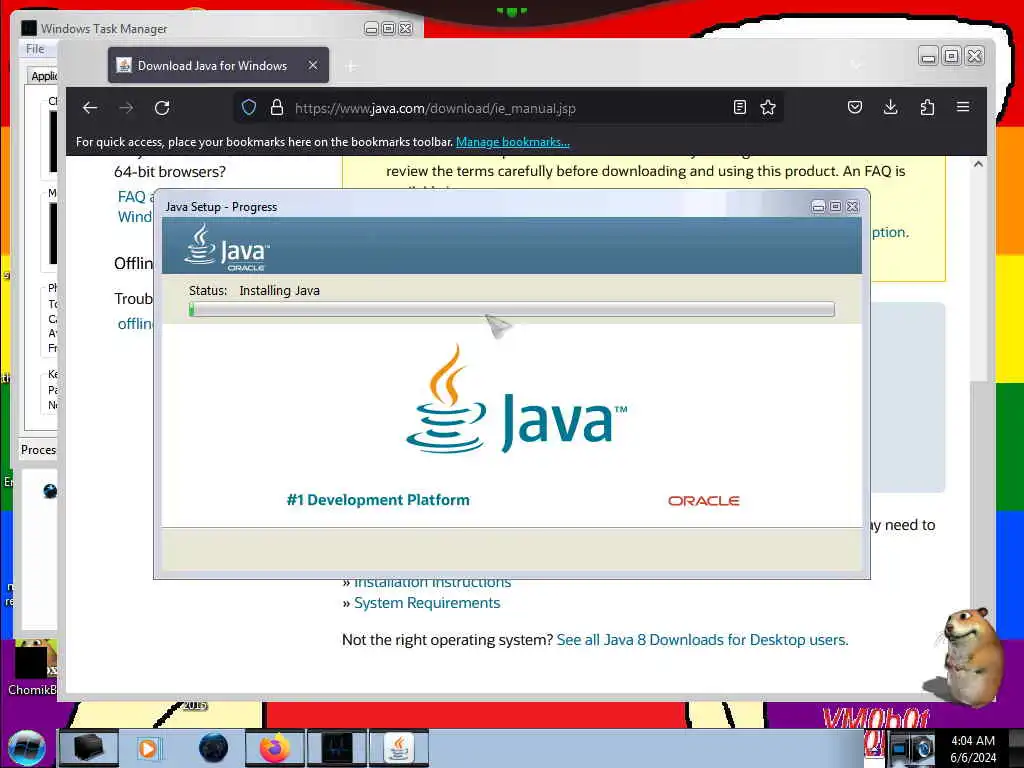Open the ChomikB desktop icon
This screenshot has width=1024, height=768.
point(31,667)
